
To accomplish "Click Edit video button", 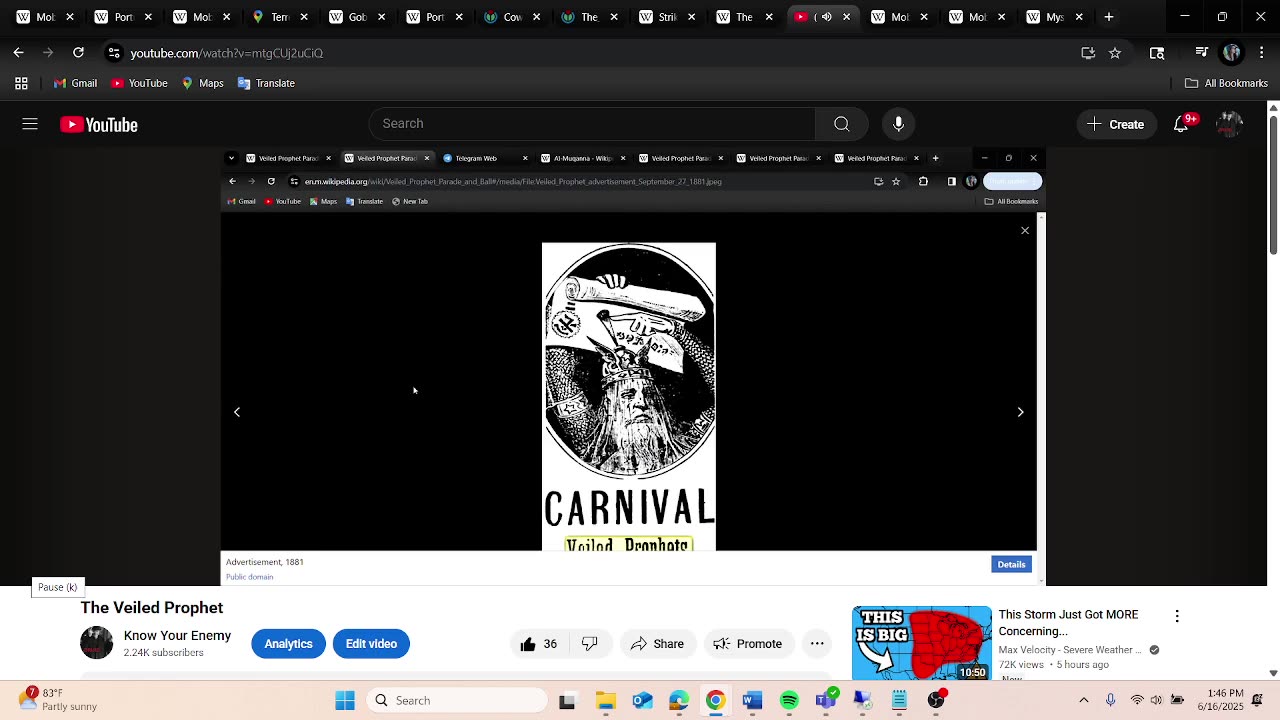I will [x=371, y=644].
